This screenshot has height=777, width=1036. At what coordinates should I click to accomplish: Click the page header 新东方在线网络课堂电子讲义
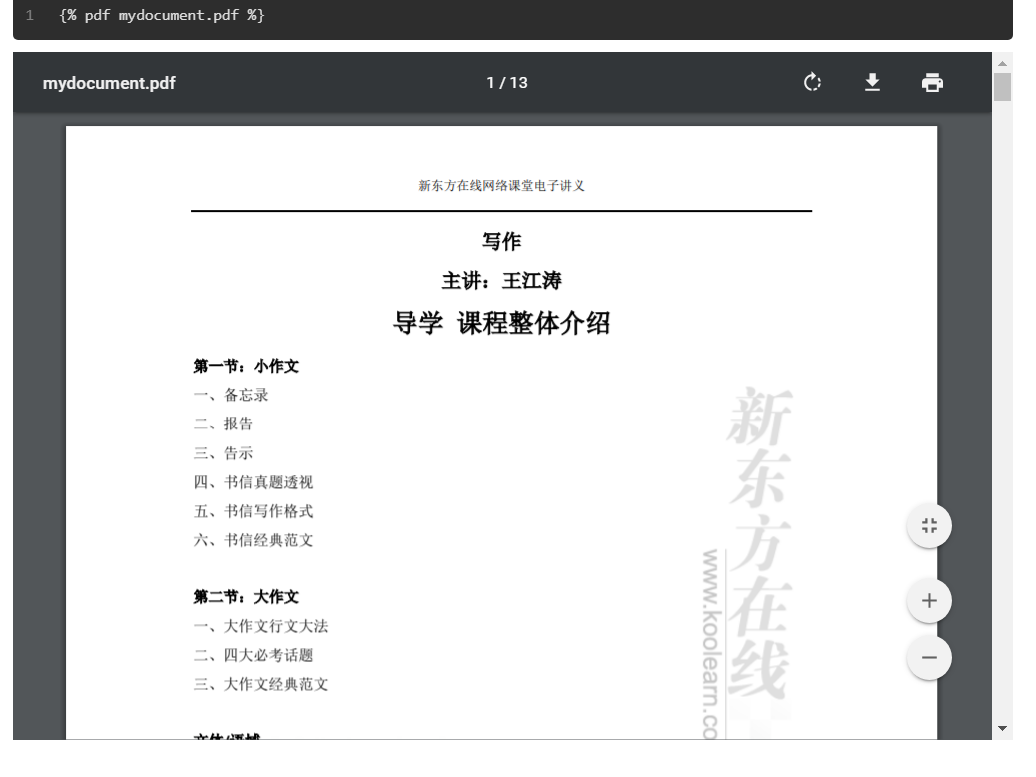pos(501,186)
